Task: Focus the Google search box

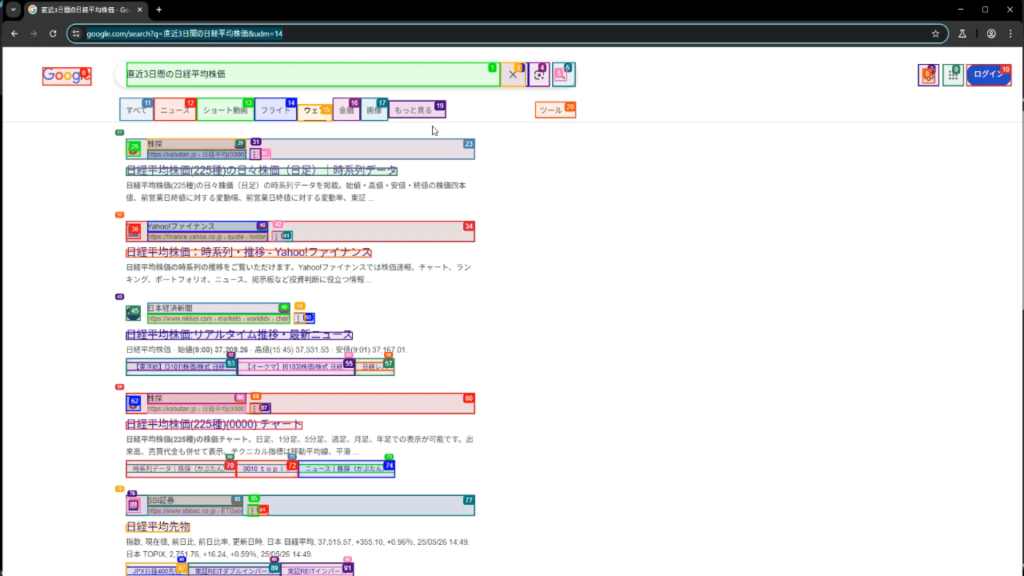Action: (313, 74)
